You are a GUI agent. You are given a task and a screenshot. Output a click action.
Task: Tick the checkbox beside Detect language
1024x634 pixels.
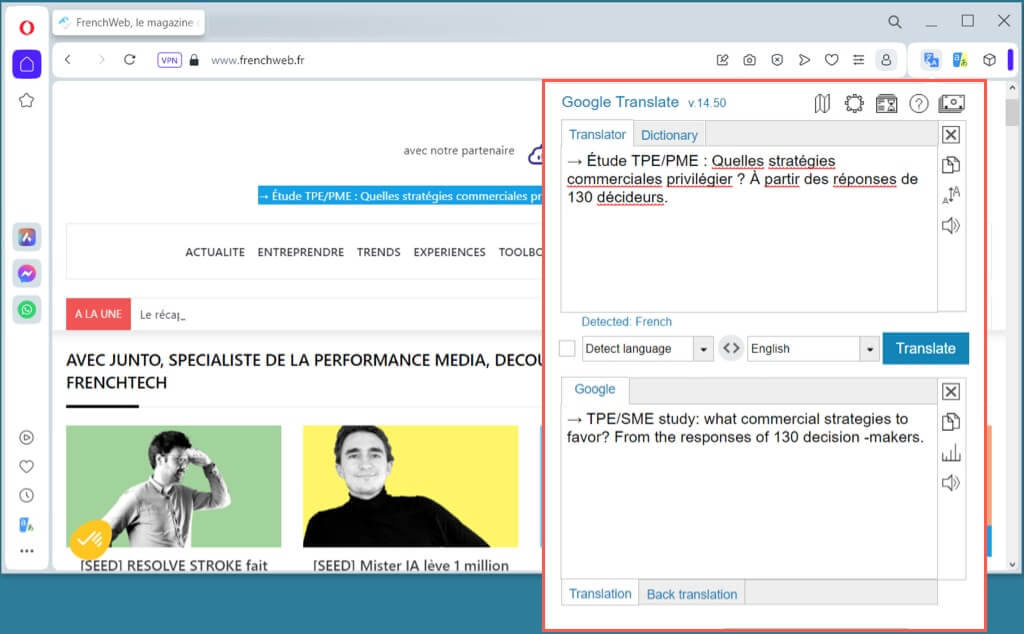point(567,348)
